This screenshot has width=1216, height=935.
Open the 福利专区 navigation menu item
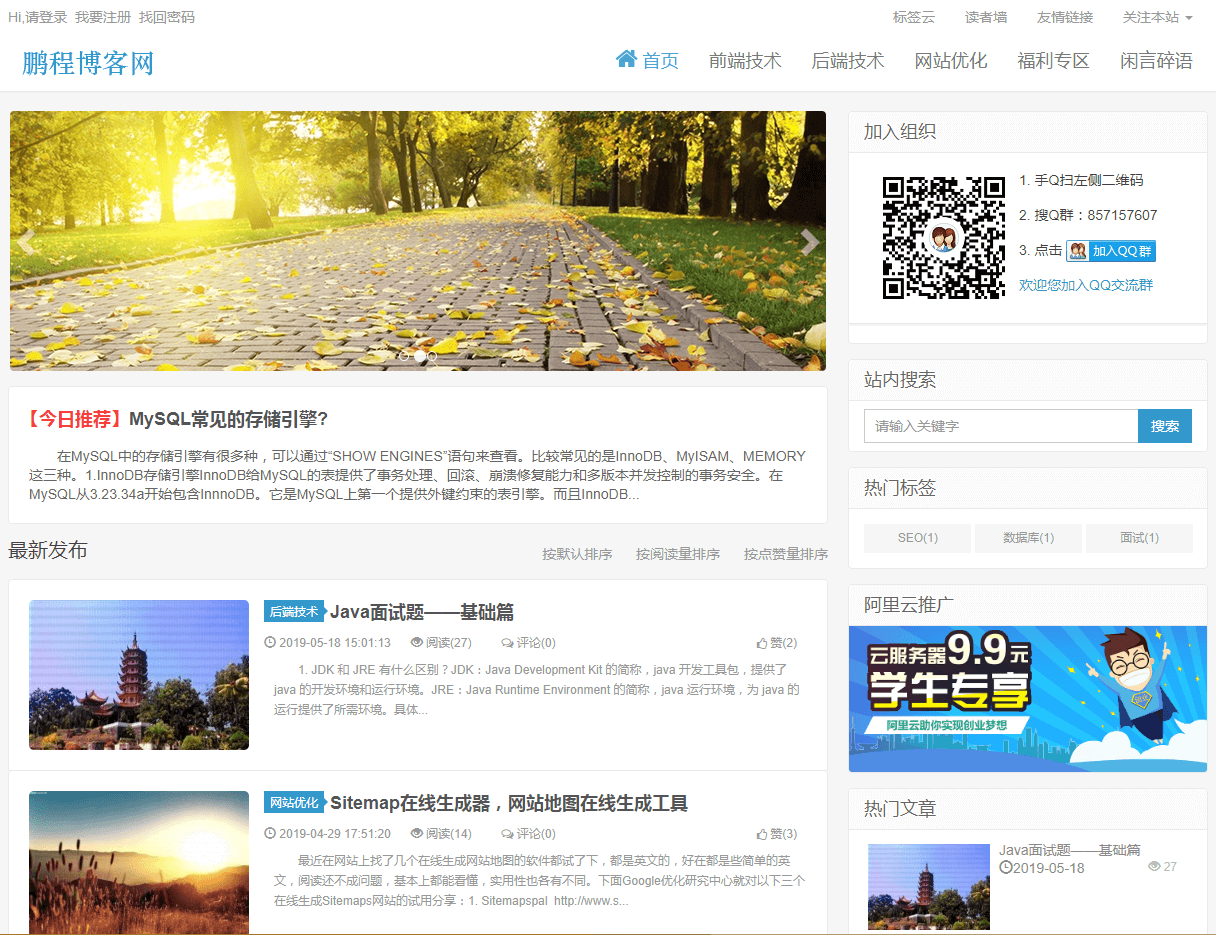click(1053, 61)
